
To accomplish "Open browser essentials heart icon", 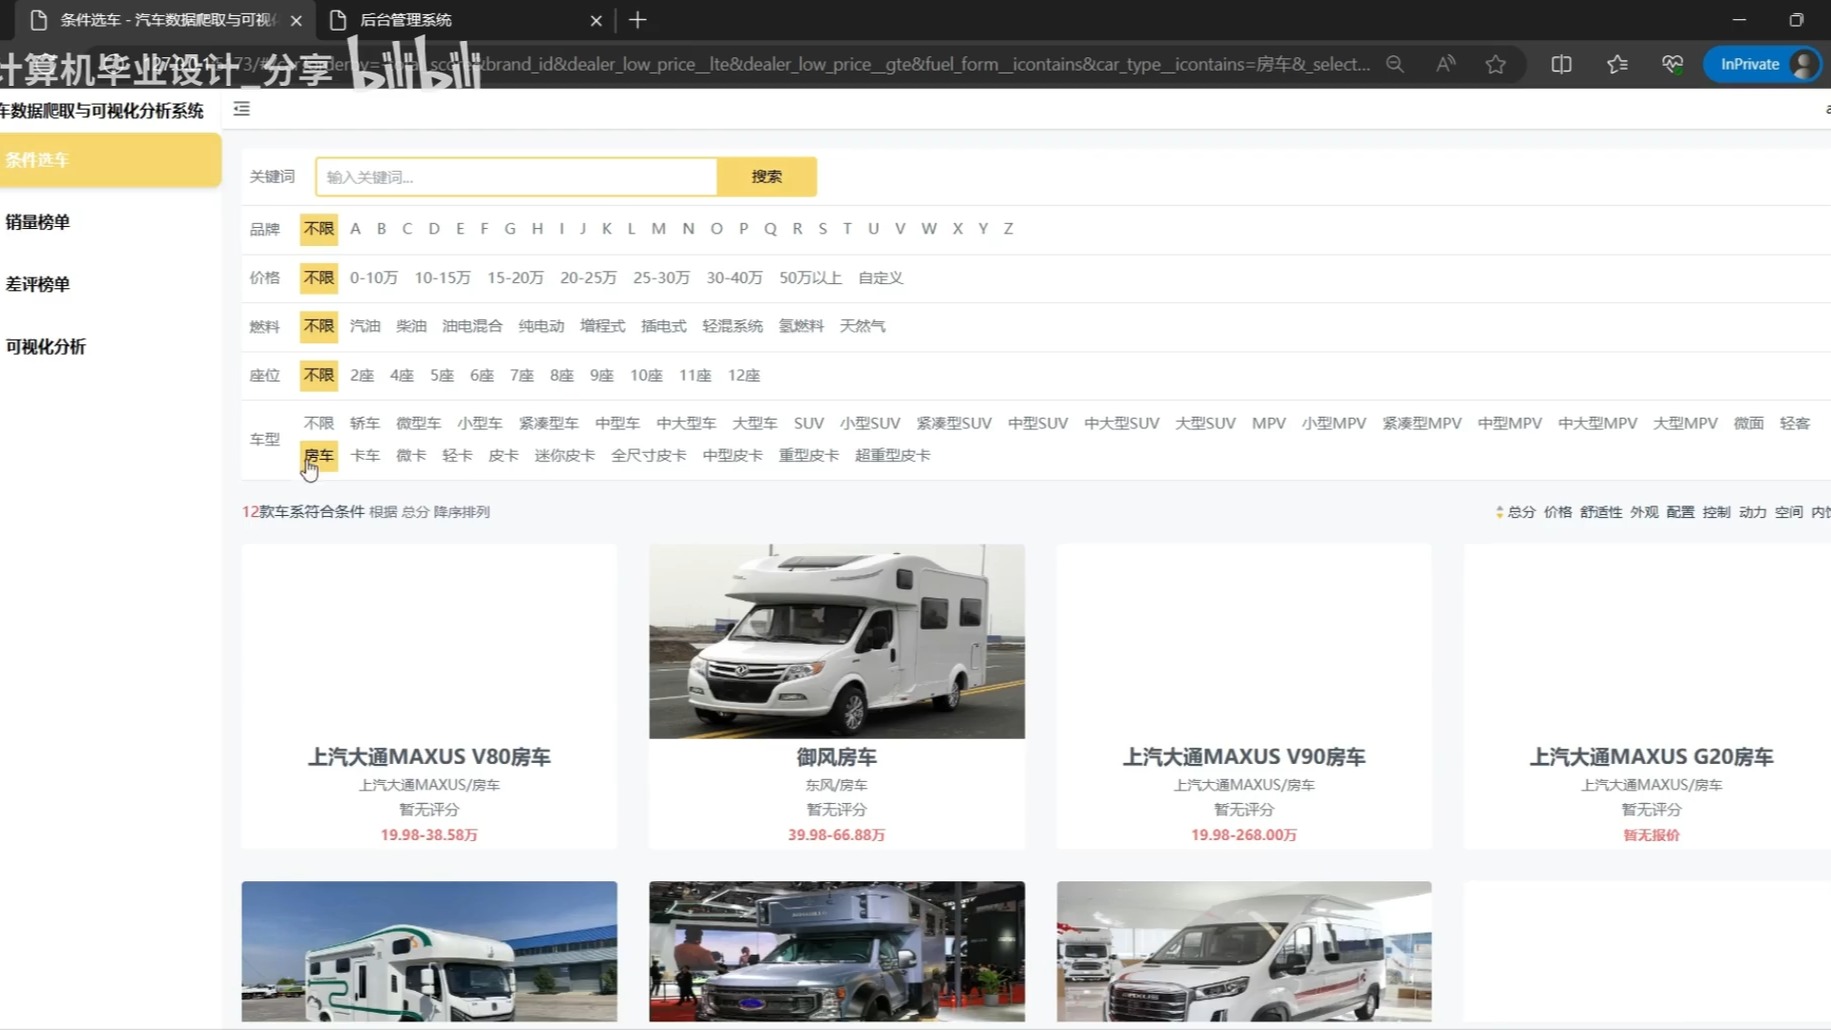I will tap(1672, 64).
